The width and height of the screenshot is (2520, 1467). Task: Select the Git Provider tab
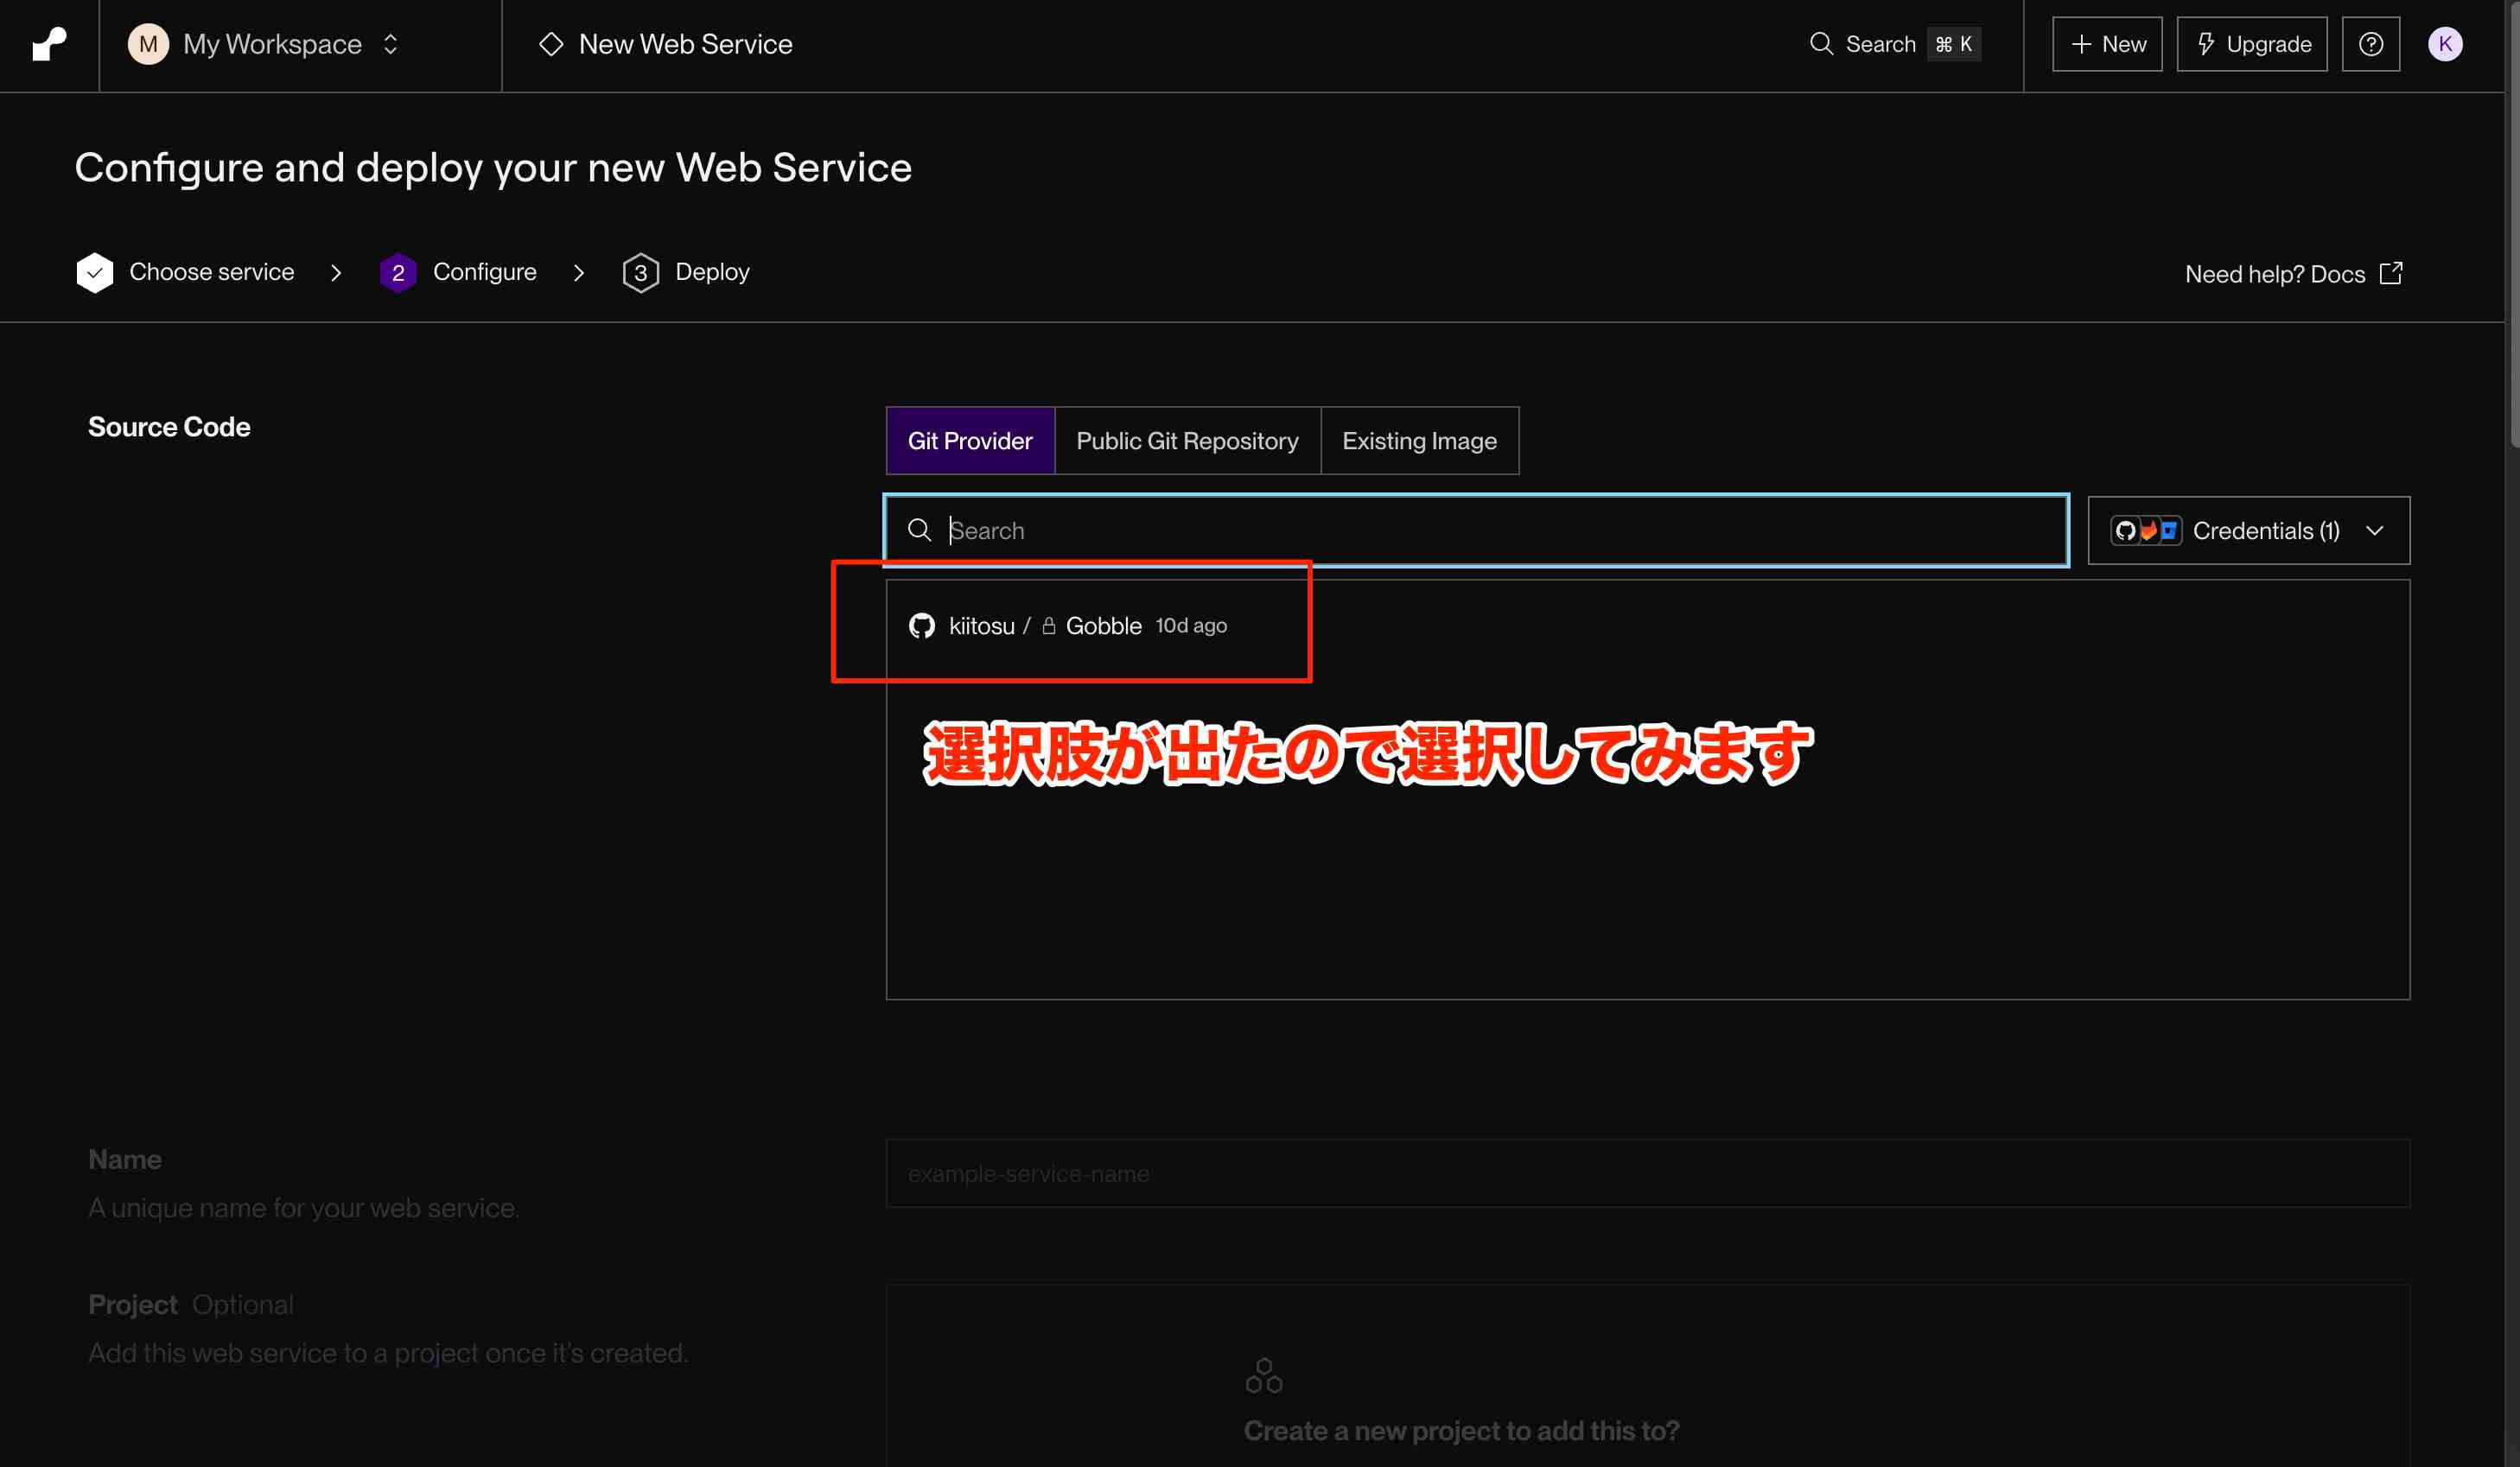(969, 441)
